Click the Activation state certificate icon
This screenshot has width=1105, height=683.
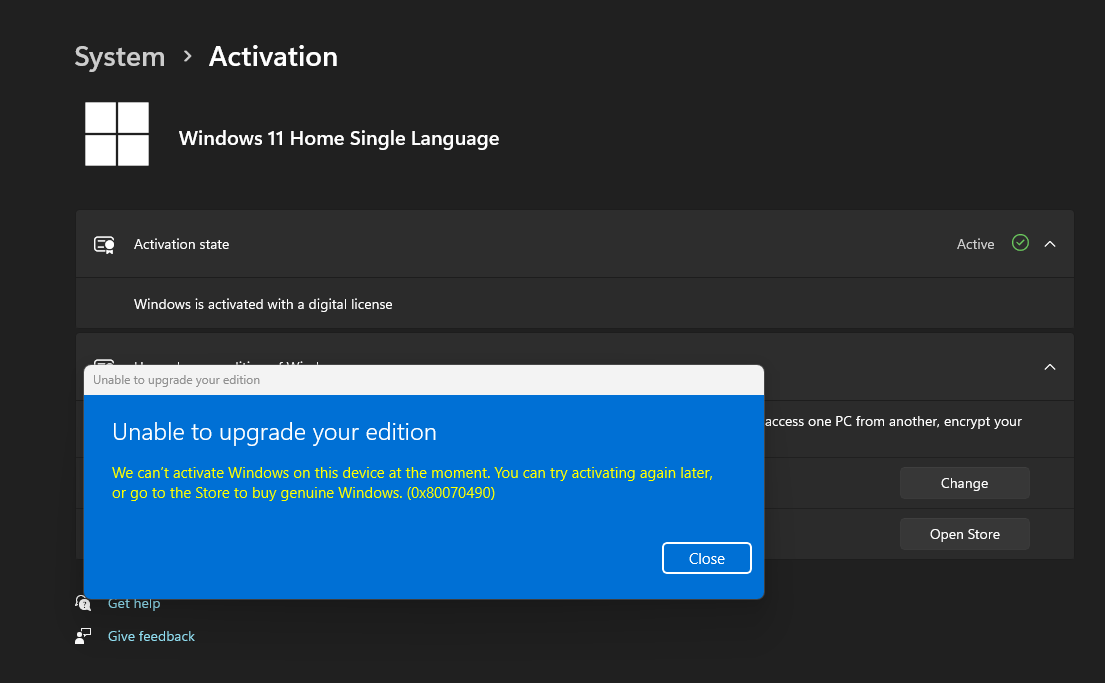104,245
